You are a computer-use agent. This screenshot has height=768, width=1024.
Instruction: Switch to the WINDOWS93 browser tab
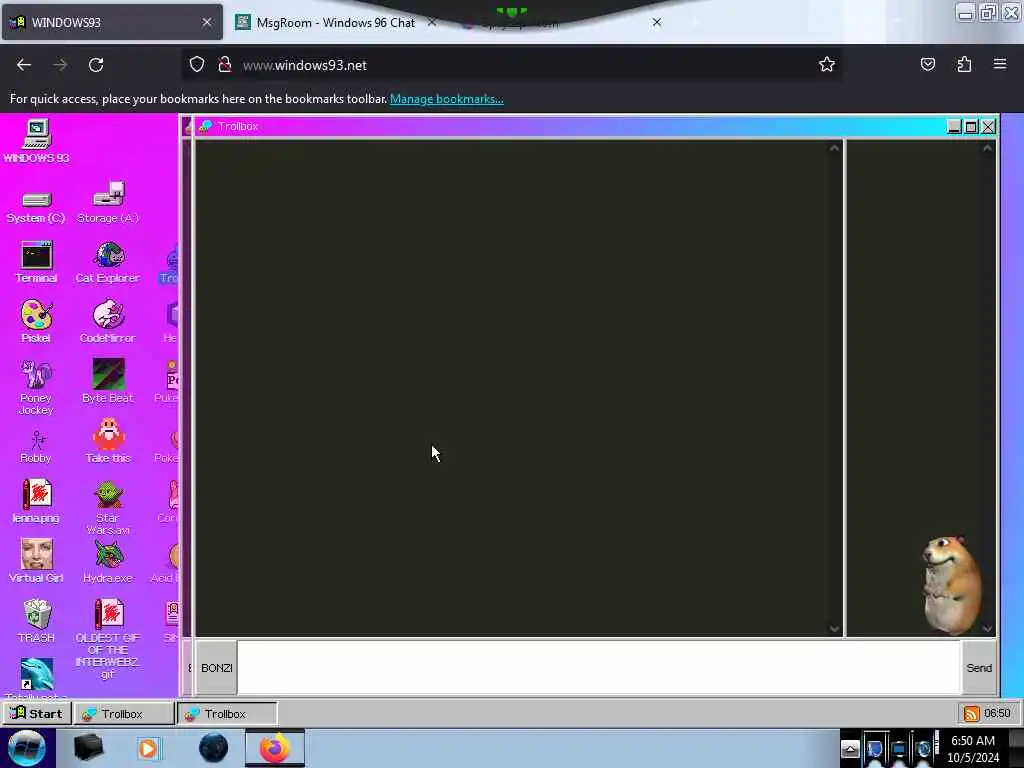112,22
